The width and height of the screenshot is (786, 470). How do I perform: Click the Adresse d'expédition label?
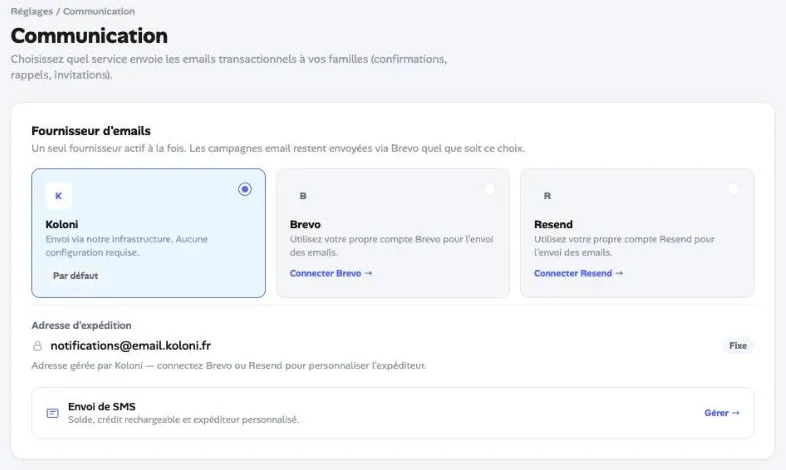click(x=81, y=325)
